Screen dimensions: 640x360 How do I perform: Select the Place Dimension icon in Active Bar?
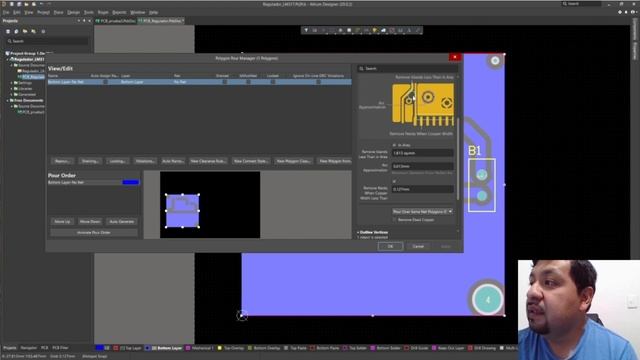pyautogui.click(x=400, y=30)
